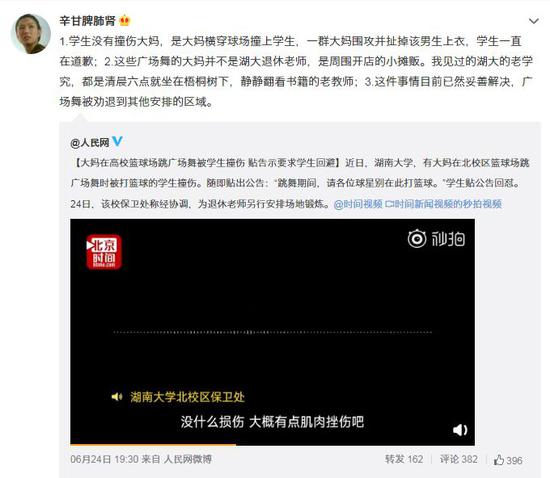The image size is (550, 478).
Task: Click the video progress bar
Action: click(272, 445)
